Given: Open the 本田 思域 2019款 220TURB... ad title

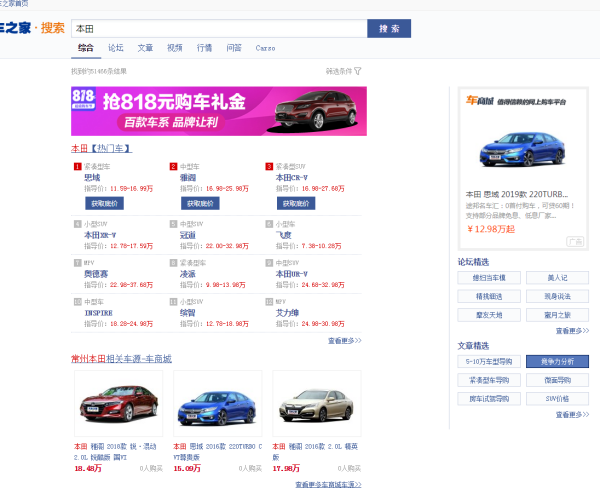Looking at the screenshot, I should (517, 194).
